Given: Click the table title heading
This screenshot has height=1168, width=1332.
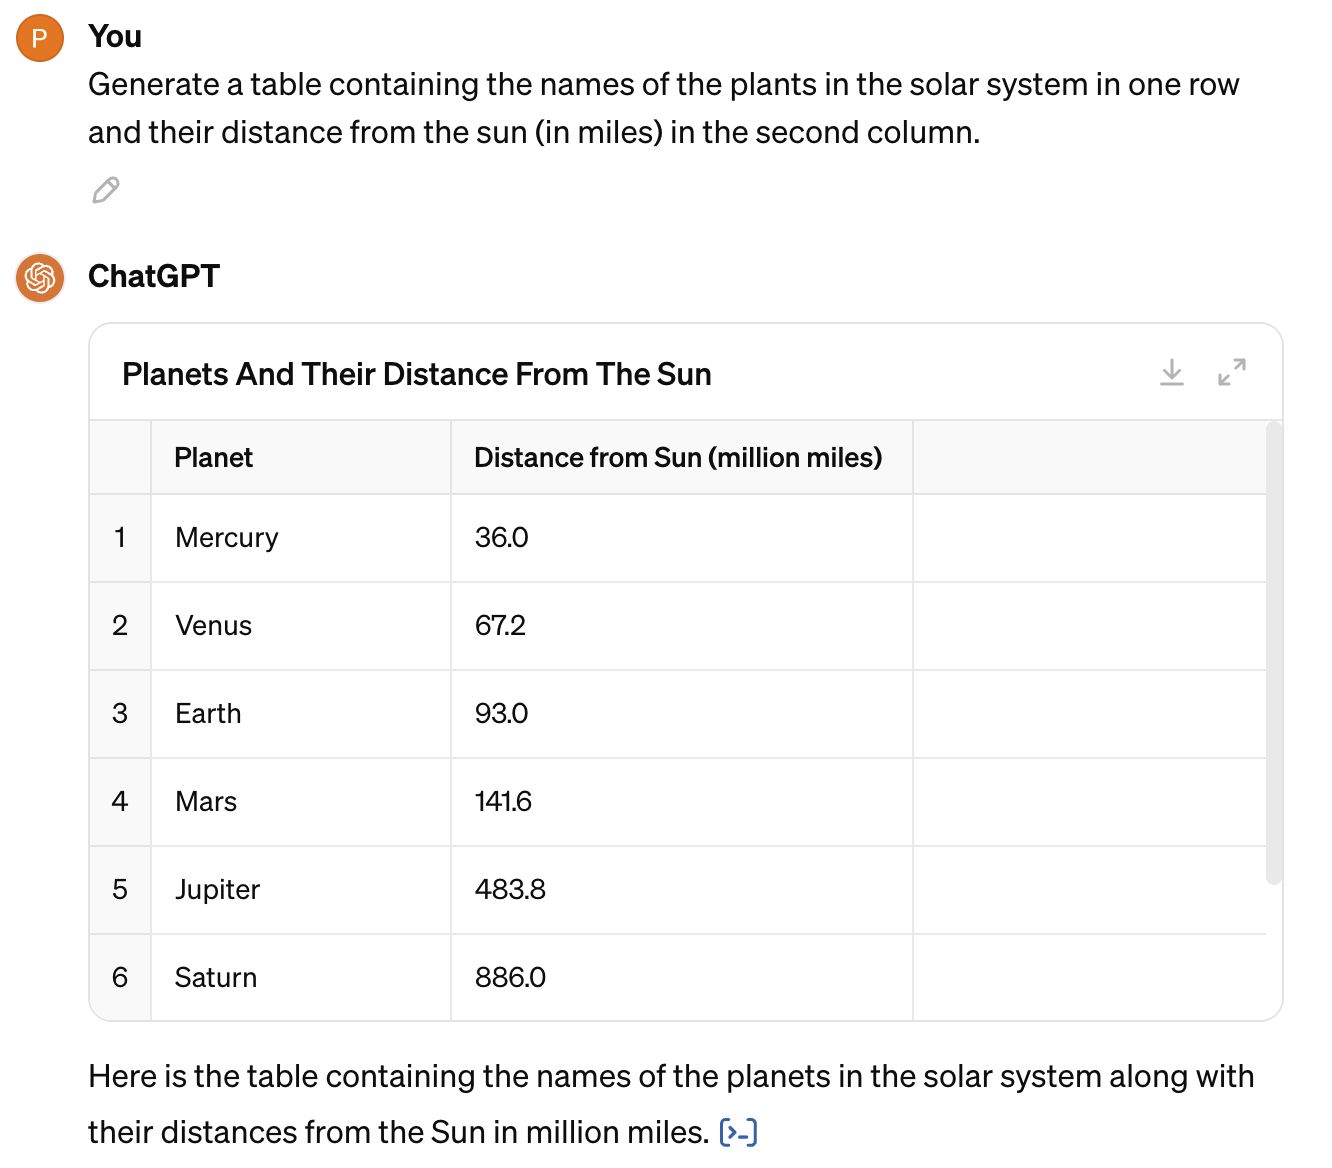Looking at the screenshot, I should [417, 374].
